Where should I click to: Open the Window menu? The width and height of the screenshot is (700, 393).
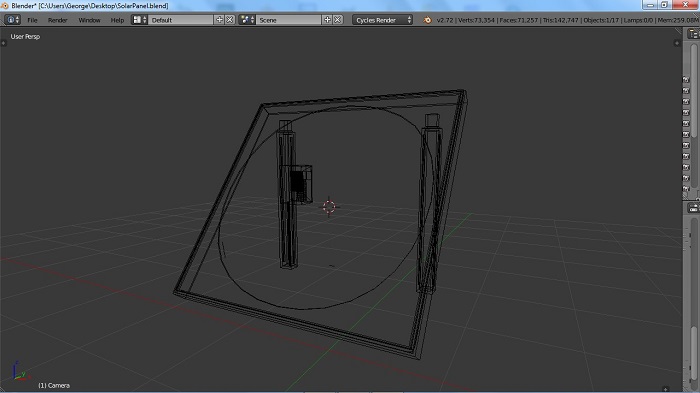click(x=89, y=20)
